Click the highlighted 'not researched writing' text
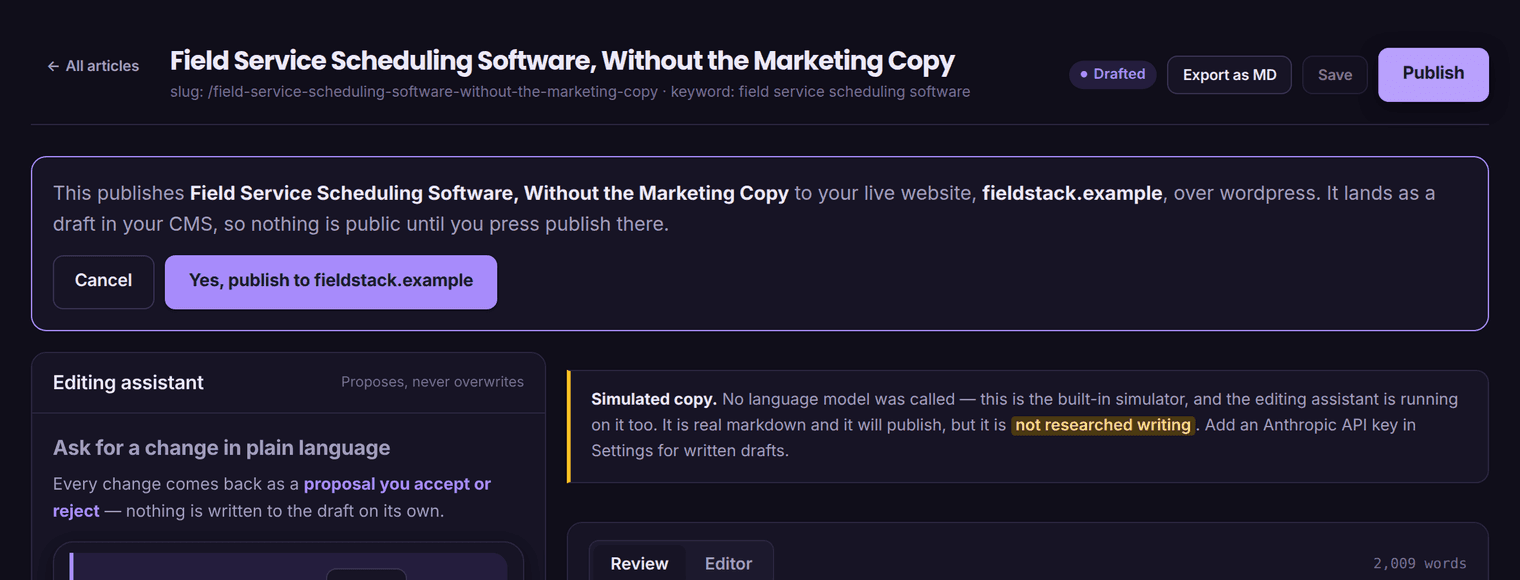1520x580 pixels. (x=1103, y=425)
